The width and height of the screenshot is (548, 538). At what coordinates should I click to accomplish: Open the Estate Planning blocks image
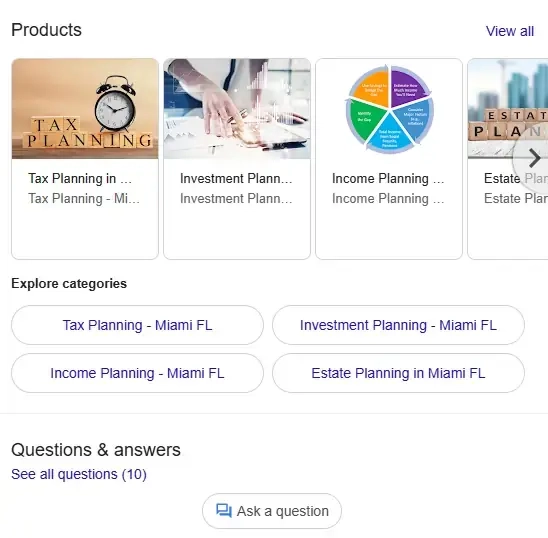tap(508, 109)
